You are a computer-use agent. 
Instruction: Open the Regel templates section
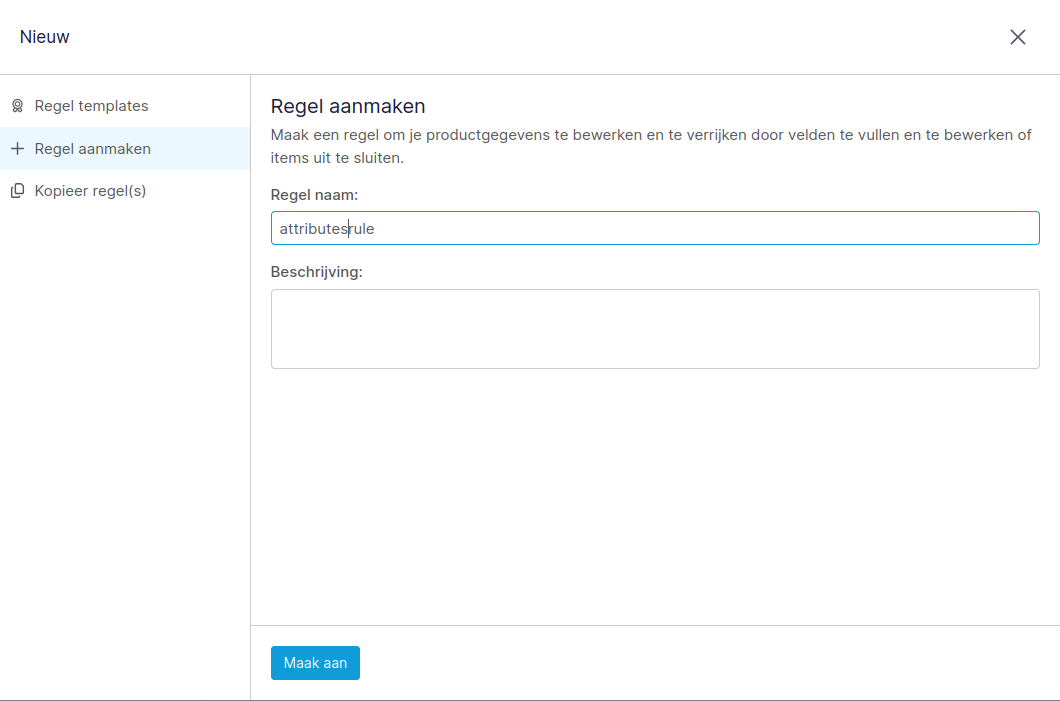[91, 106]
